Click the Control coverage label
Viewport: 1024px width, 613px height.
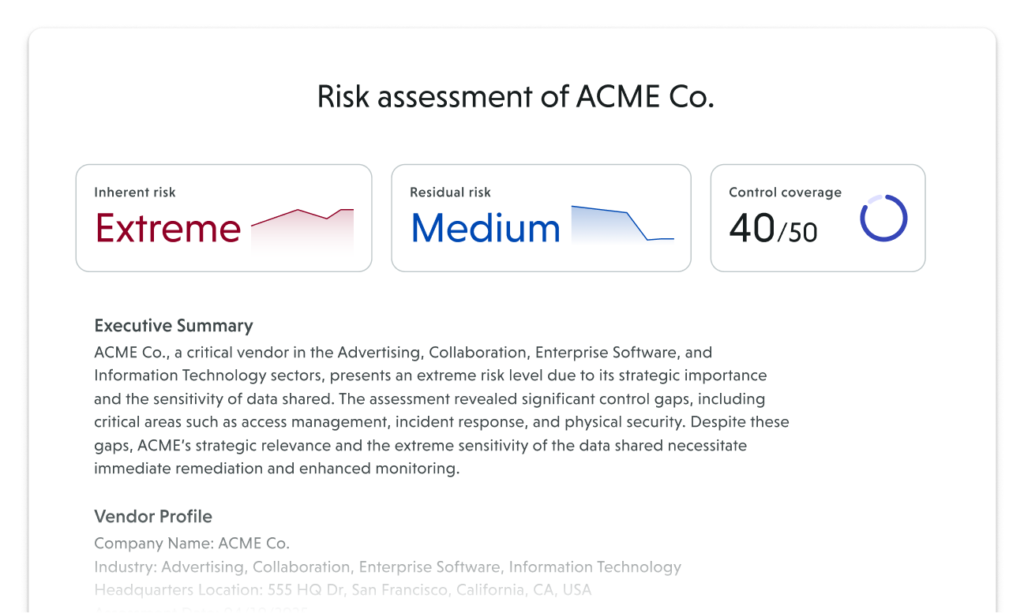785,192
